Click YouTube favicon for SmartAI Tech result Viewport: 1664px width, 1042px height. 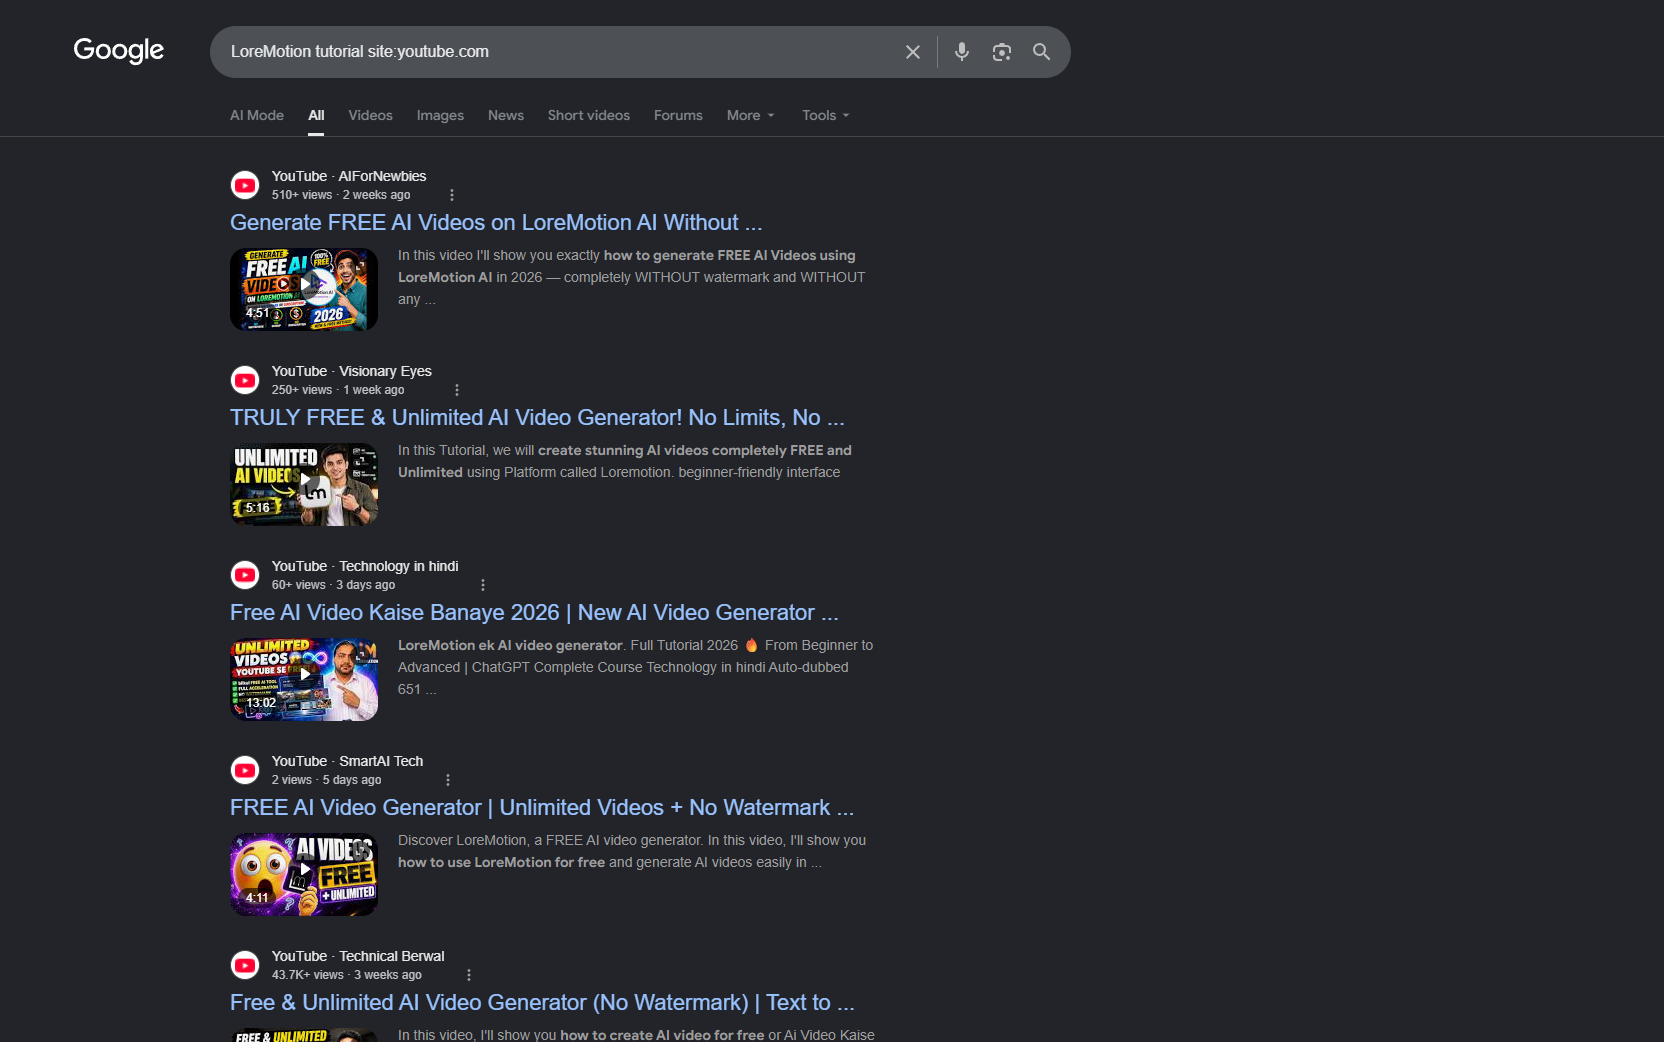pyautogui.click(x=245, y=770)
